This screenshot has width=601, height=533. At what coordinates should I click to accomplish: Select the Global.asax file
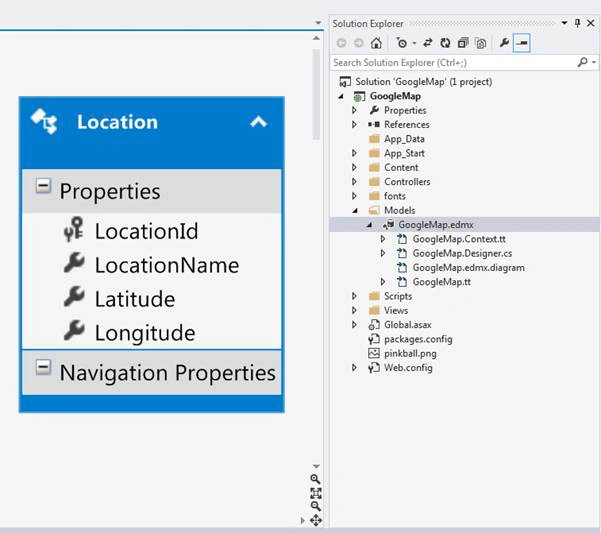[x=407, y=325]
